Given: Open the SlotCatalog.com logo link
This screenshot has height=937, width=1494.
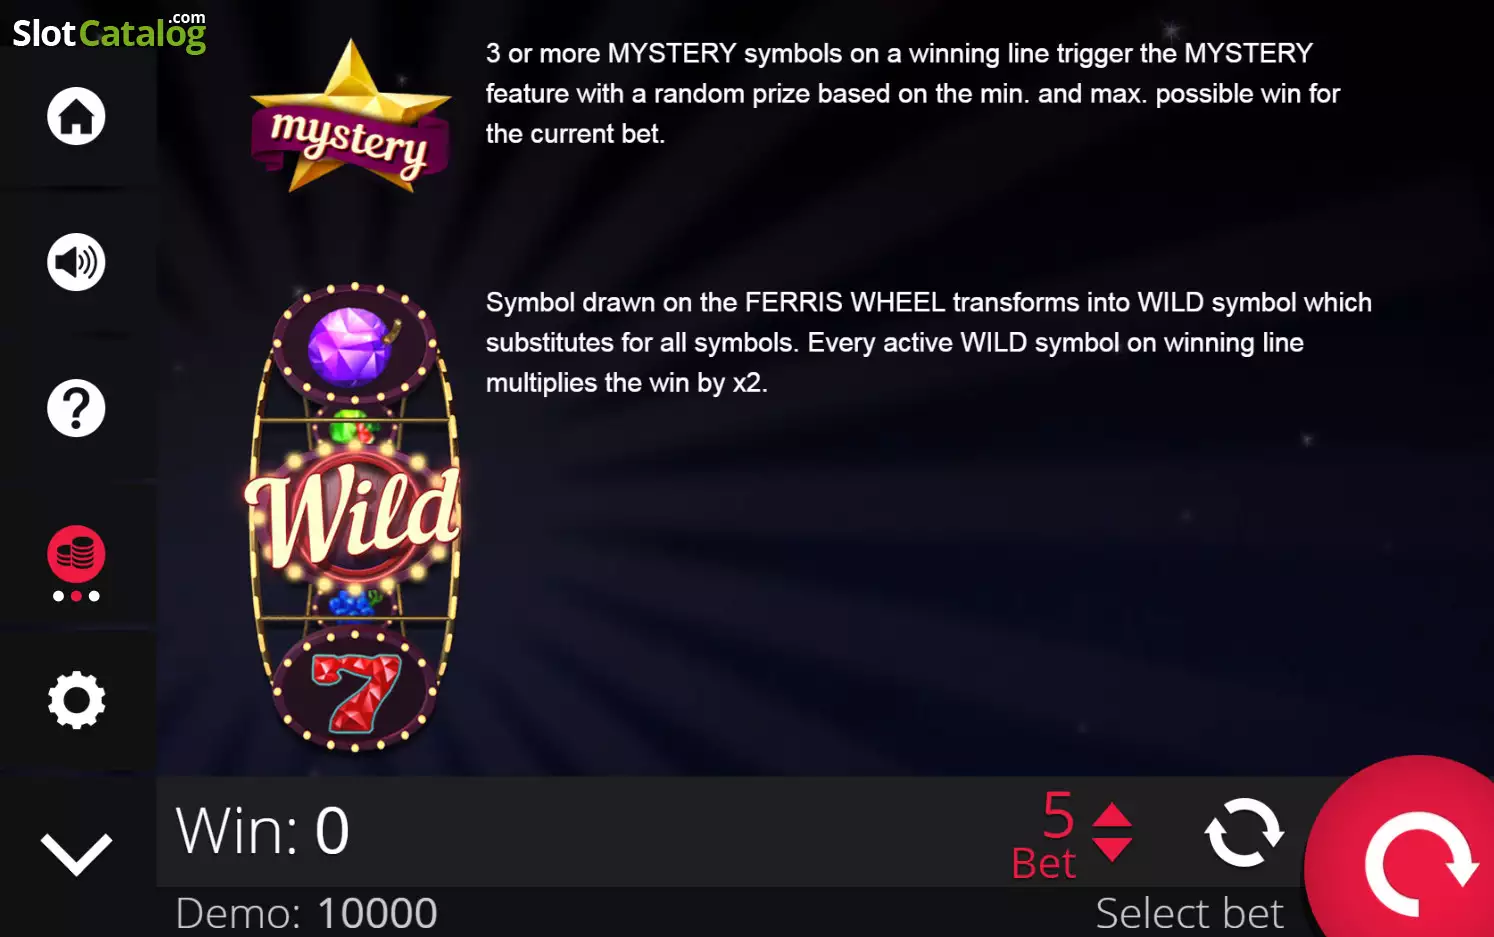Looking at the screenshot, I should pyautogui.click(x=109, y=32).
